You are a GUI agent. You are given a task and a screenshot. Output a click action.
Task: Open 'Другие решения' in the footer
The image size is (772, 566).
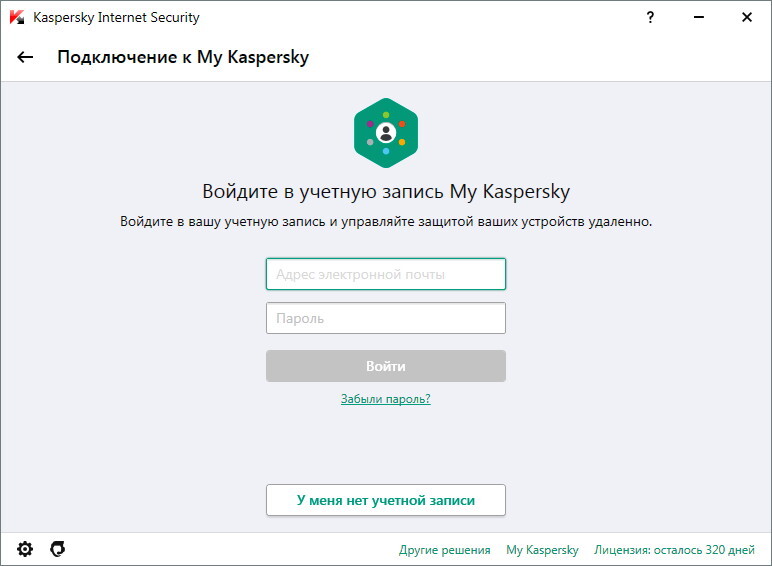coord(445,550)
